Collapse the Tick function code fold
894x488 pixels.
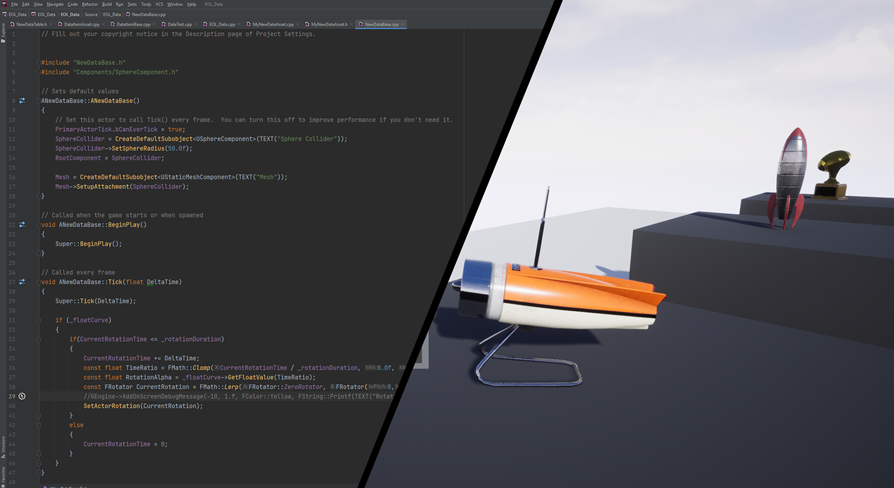click(39, 292)
